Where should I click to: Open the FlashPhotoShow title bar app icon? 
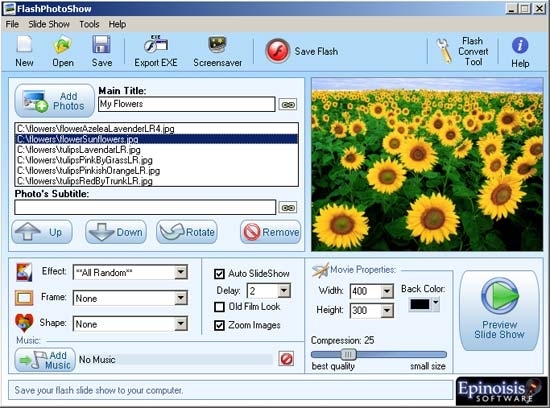(x=9, y=8)
